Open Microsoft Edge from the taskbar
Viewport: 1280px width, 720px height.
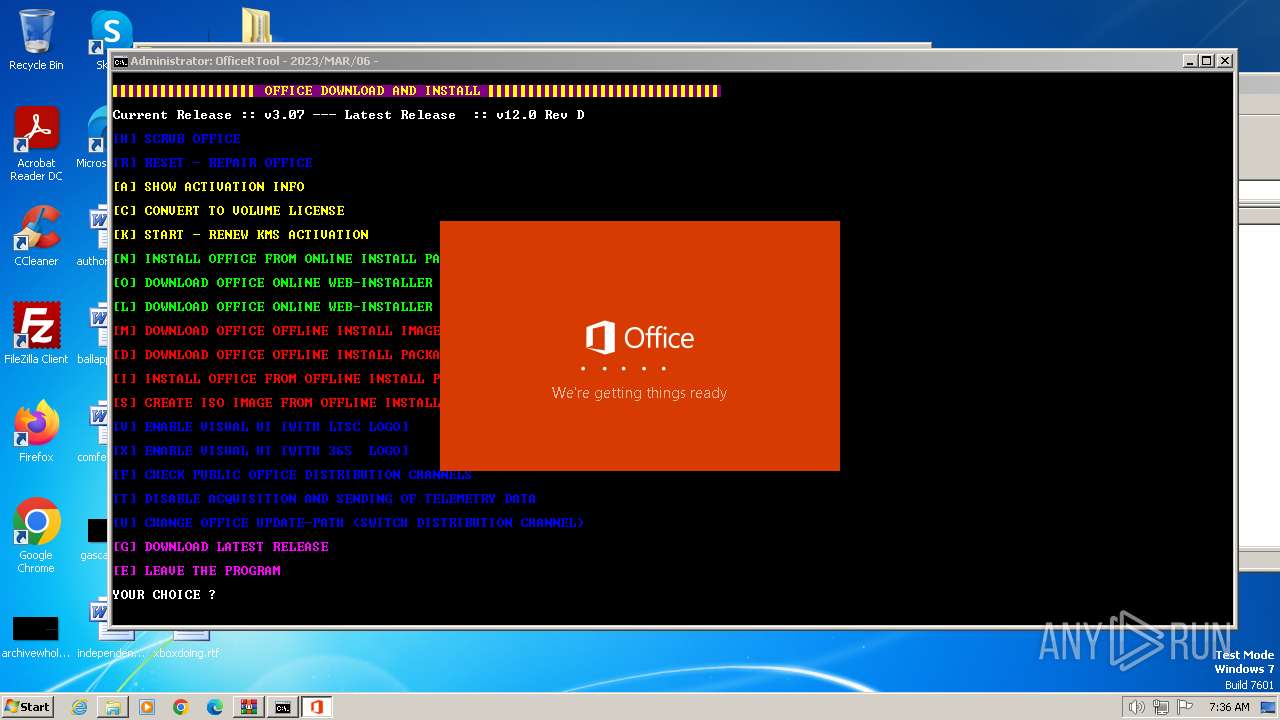click(215, 707)
